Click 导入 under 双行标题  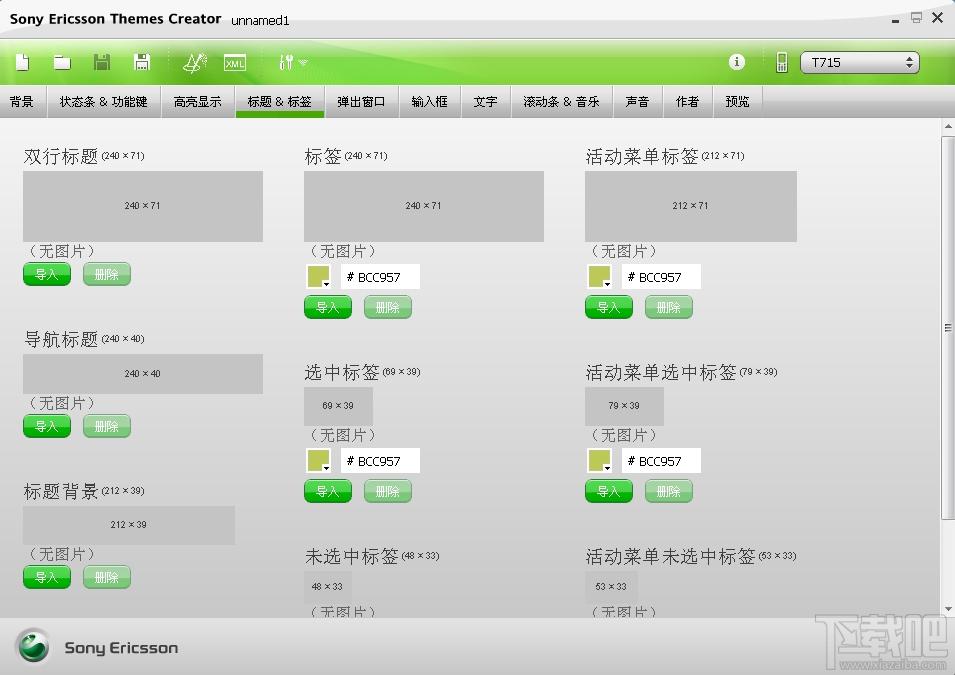pos(47,274)
